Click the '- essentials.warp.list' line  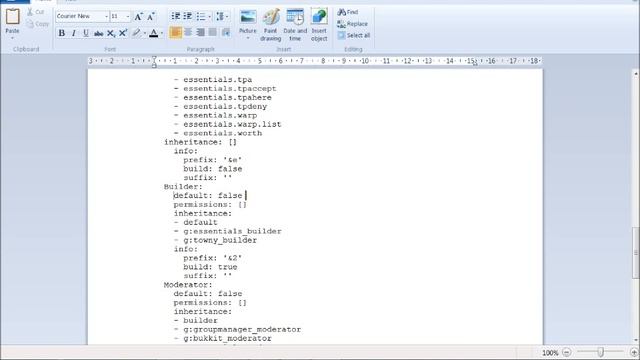[228, 124]
